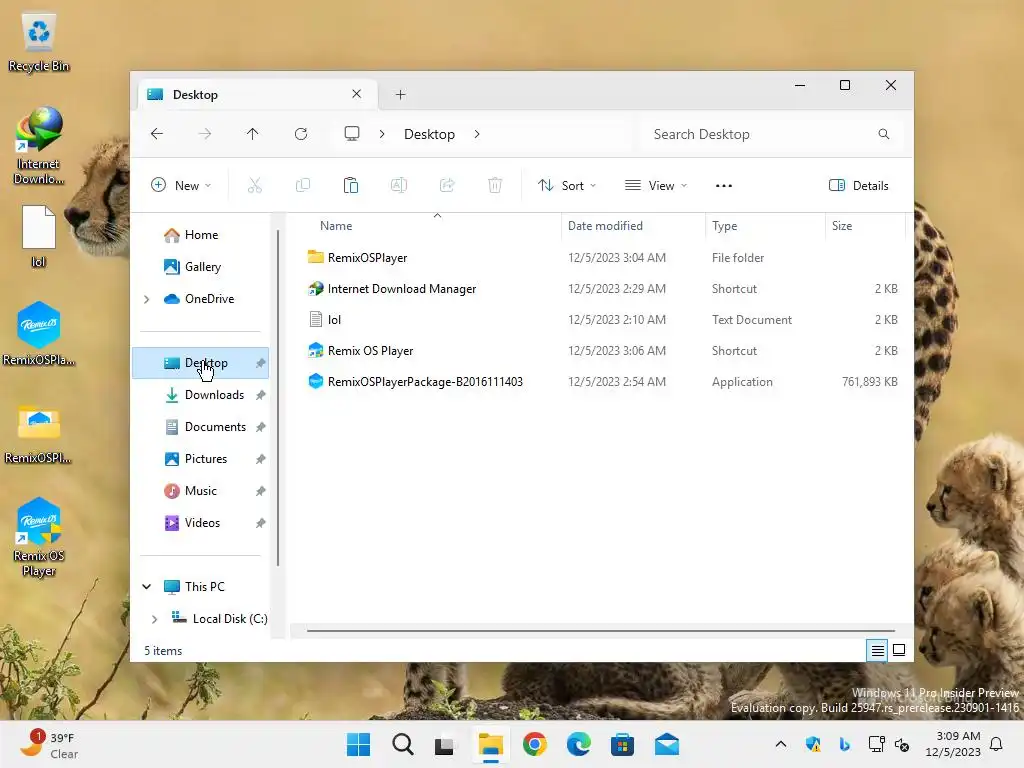1024x768 pixels.
Task: Sort by Date modified column header
Action: [x=633, y=226]
